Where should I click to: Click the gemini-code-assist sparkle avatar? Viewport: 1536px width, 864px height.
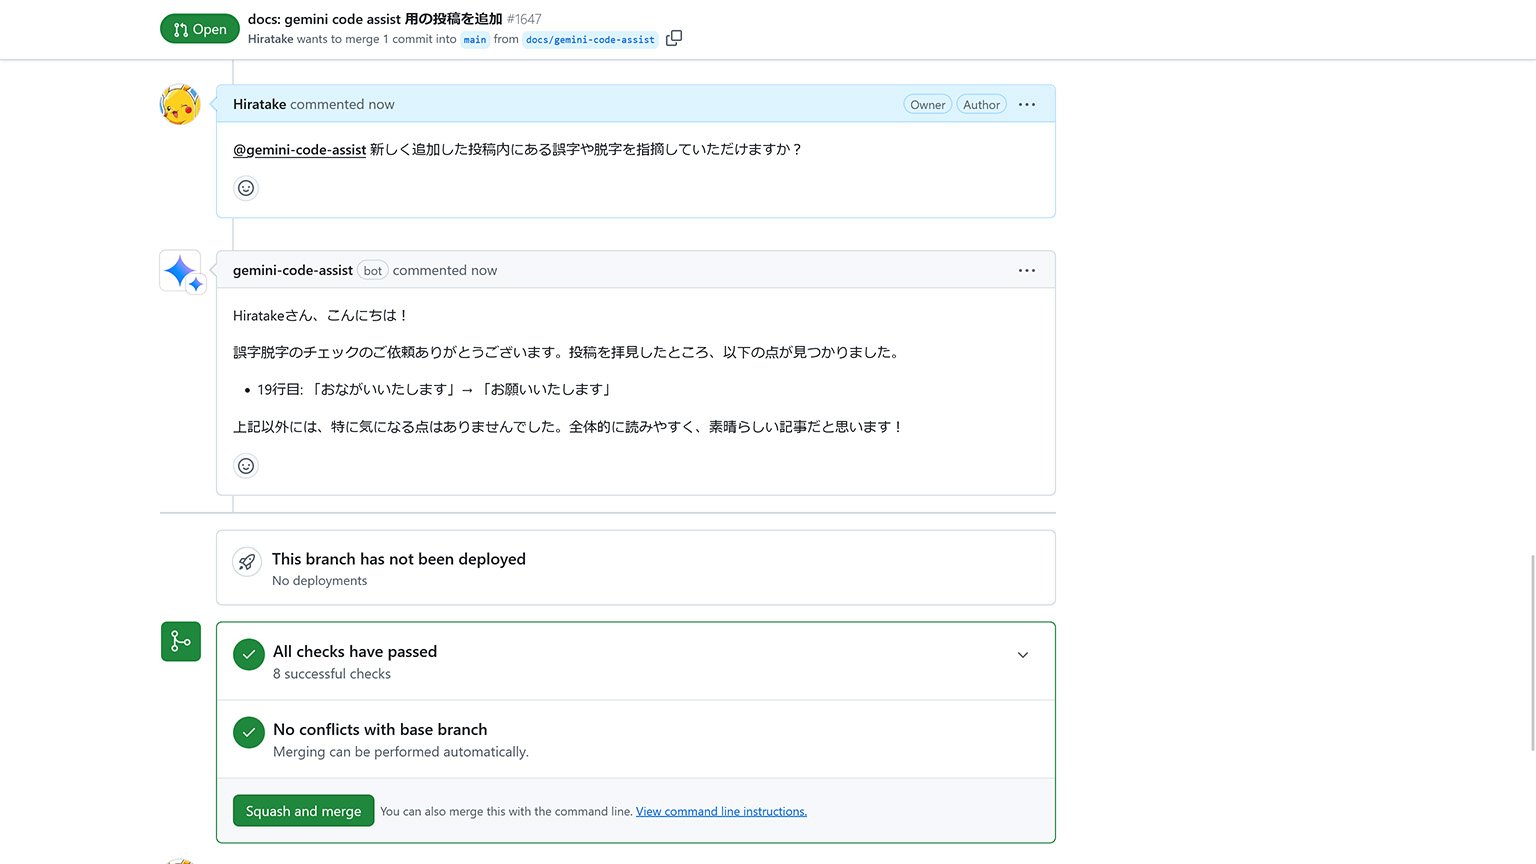click(x=181, y=271)
